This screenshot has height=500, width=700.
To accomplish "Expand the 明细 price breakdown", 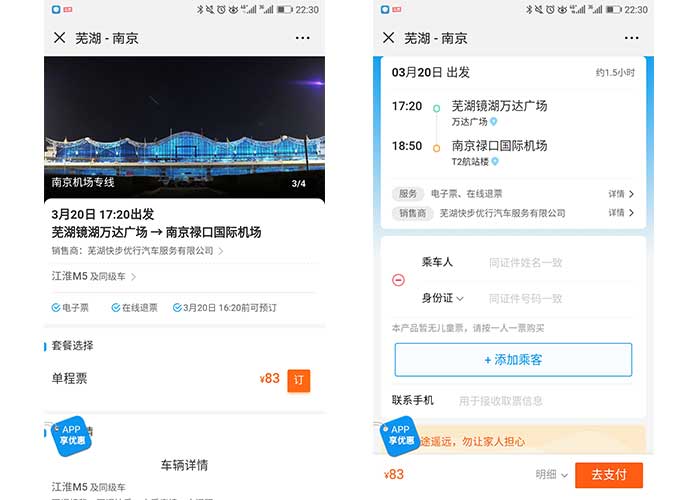I will pyautogui.click(x=552, y=475).
